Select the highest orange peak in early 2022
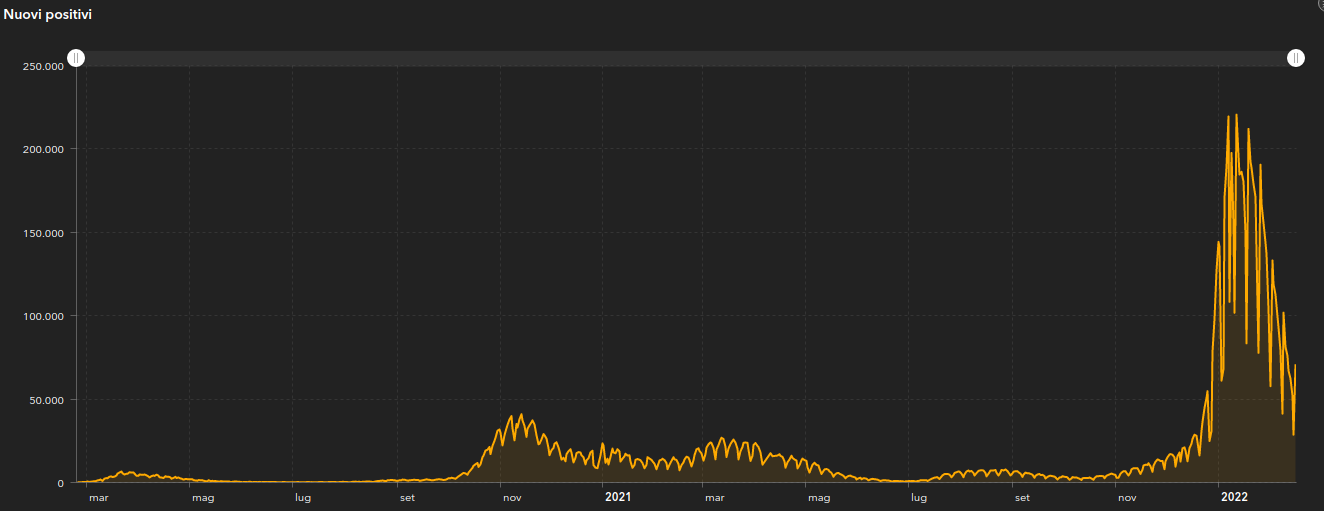Image resolution: width=1324 pixels, height=511 pixels. [x=1237, y=115]
